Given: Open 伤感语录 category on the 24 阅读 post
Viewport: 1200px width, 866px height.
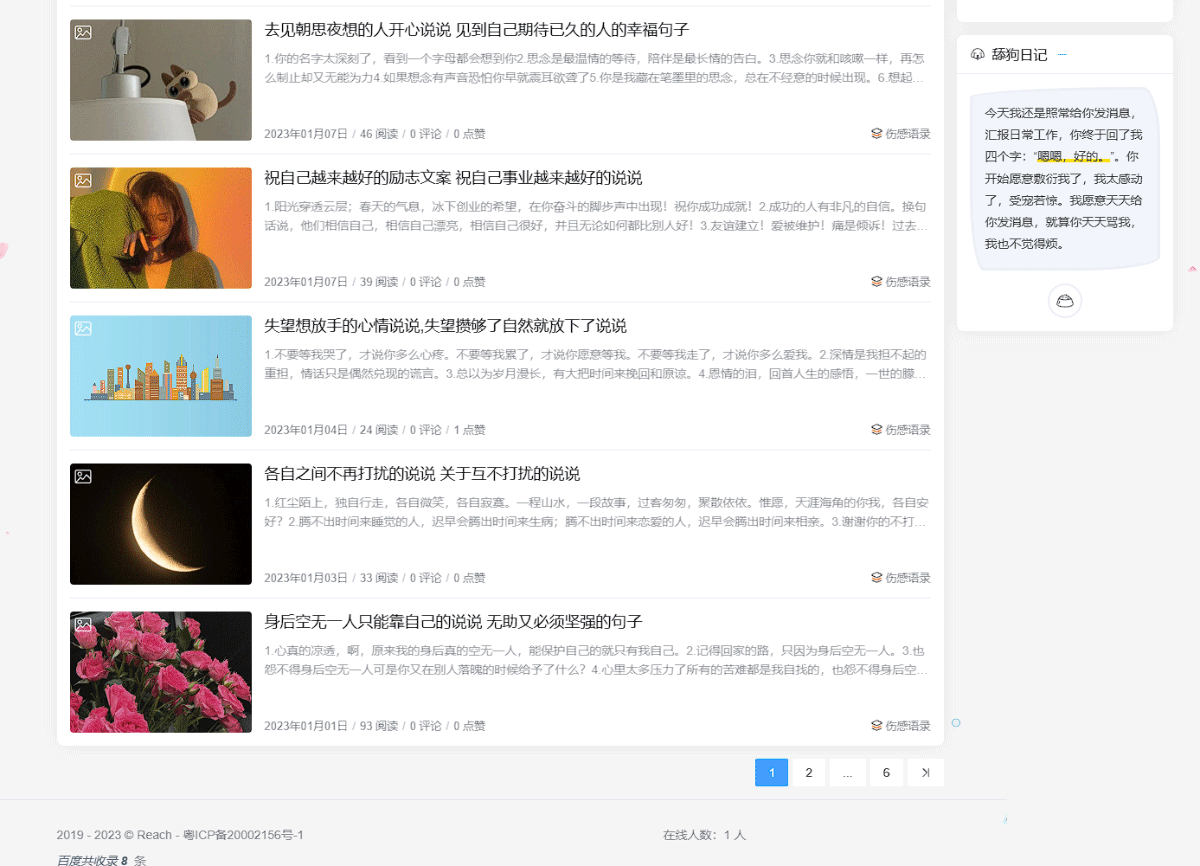Looking at the screenshot, I should click(x=908, y=430).
